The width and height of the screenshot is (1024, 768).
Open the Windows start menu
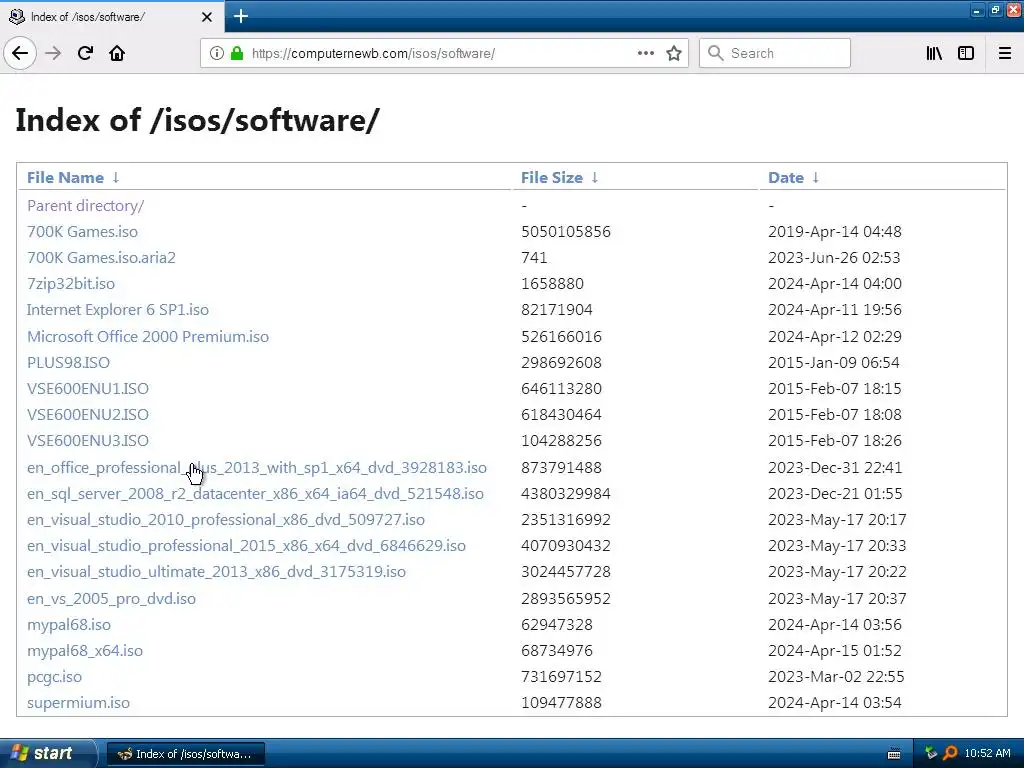coord(48,754)
